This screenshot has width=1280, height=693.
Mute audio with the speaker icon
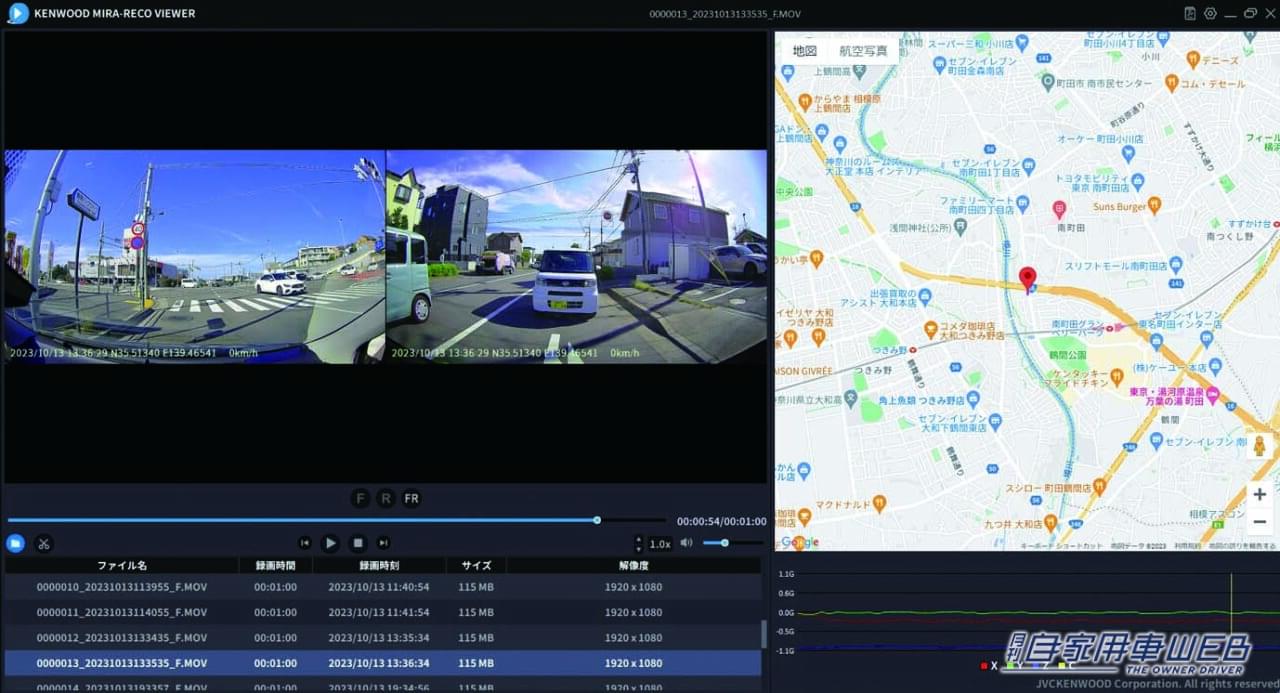click(x=686, y=543)
